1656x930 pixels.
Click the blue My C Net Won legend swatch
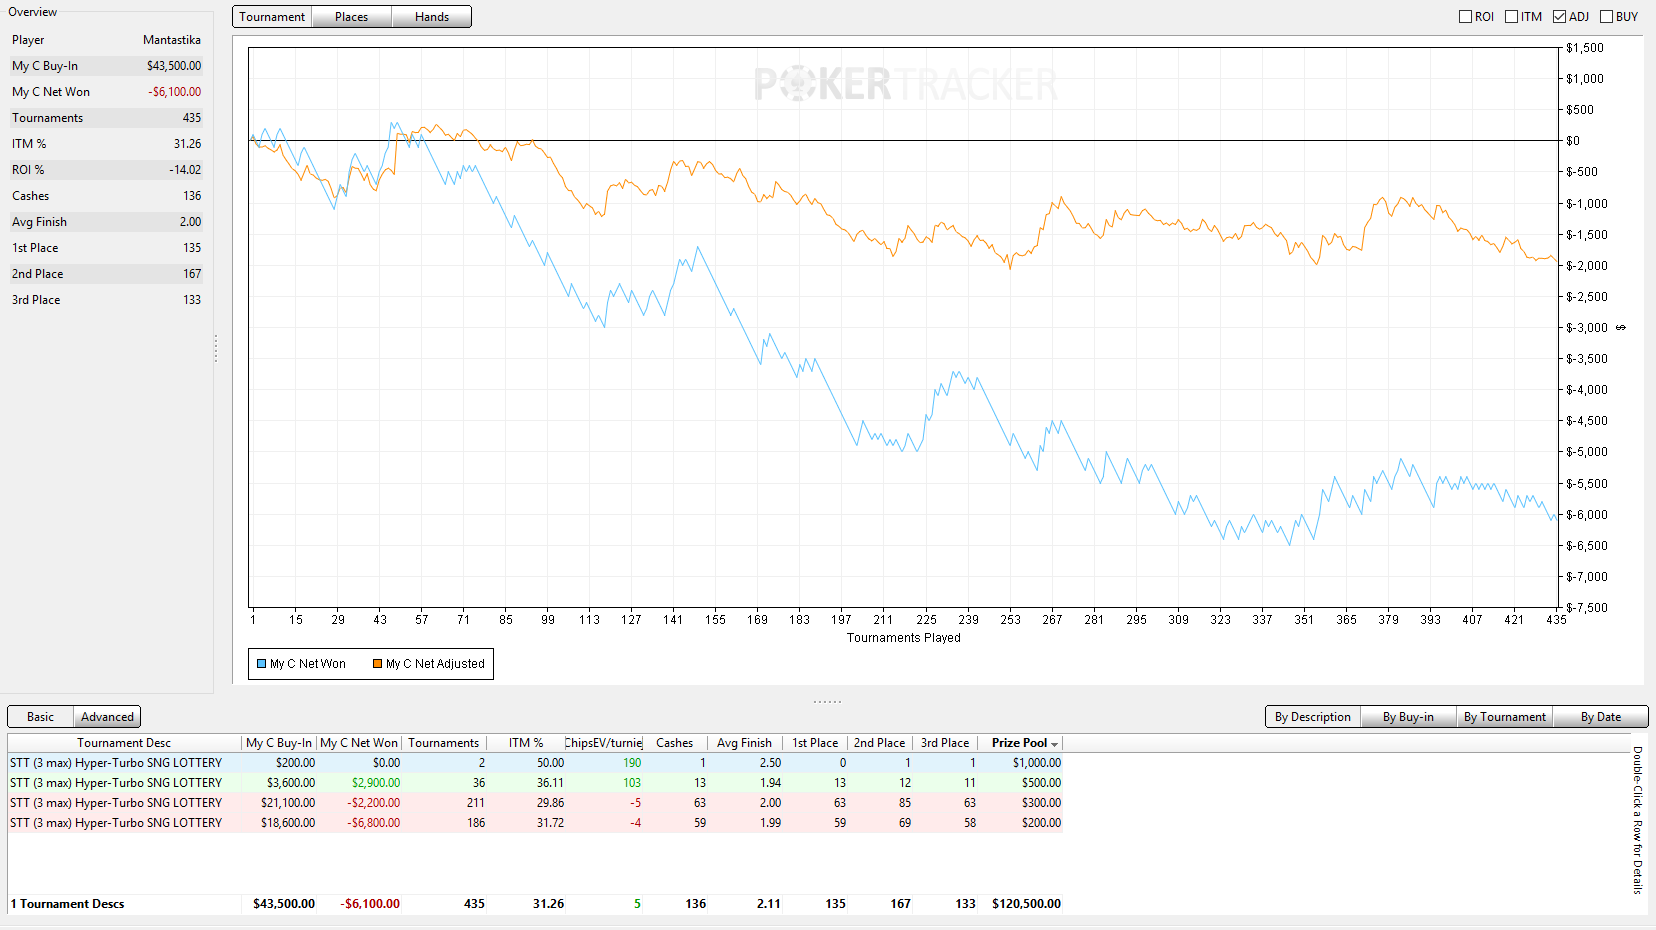point(262,664)
